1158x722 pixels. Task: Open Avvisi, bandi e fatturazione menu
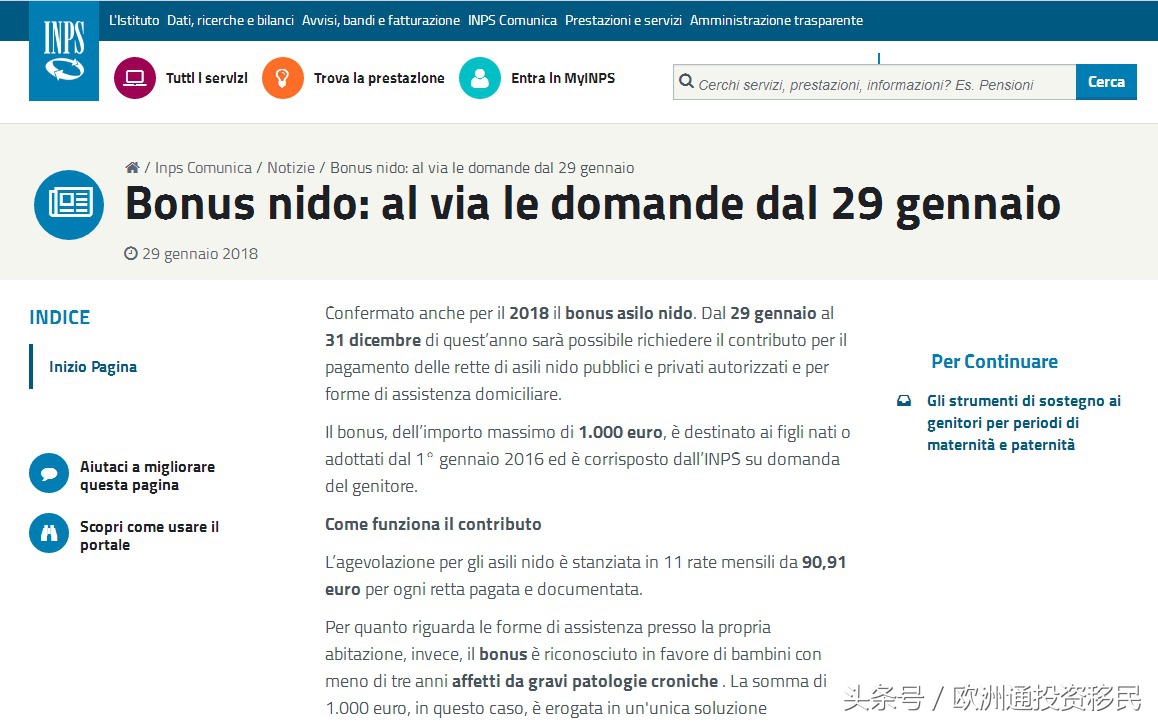click(x=381, y=20)
